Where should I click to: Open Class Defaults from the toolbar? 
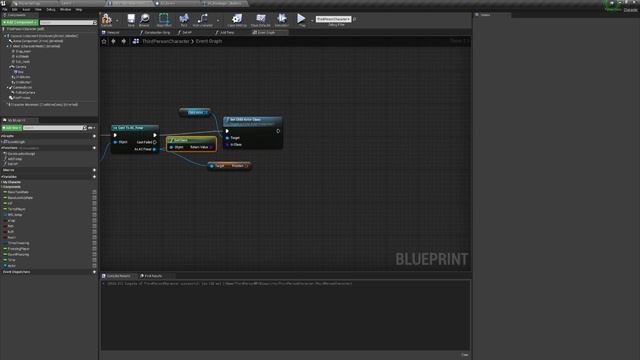(x=260, y=19)
